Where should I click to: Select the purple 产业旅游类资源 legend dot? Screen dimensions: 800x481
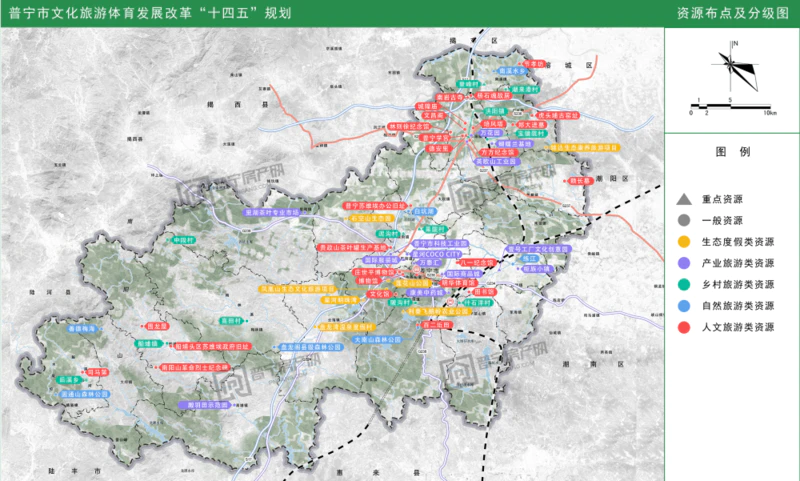[x=684, y=263]
